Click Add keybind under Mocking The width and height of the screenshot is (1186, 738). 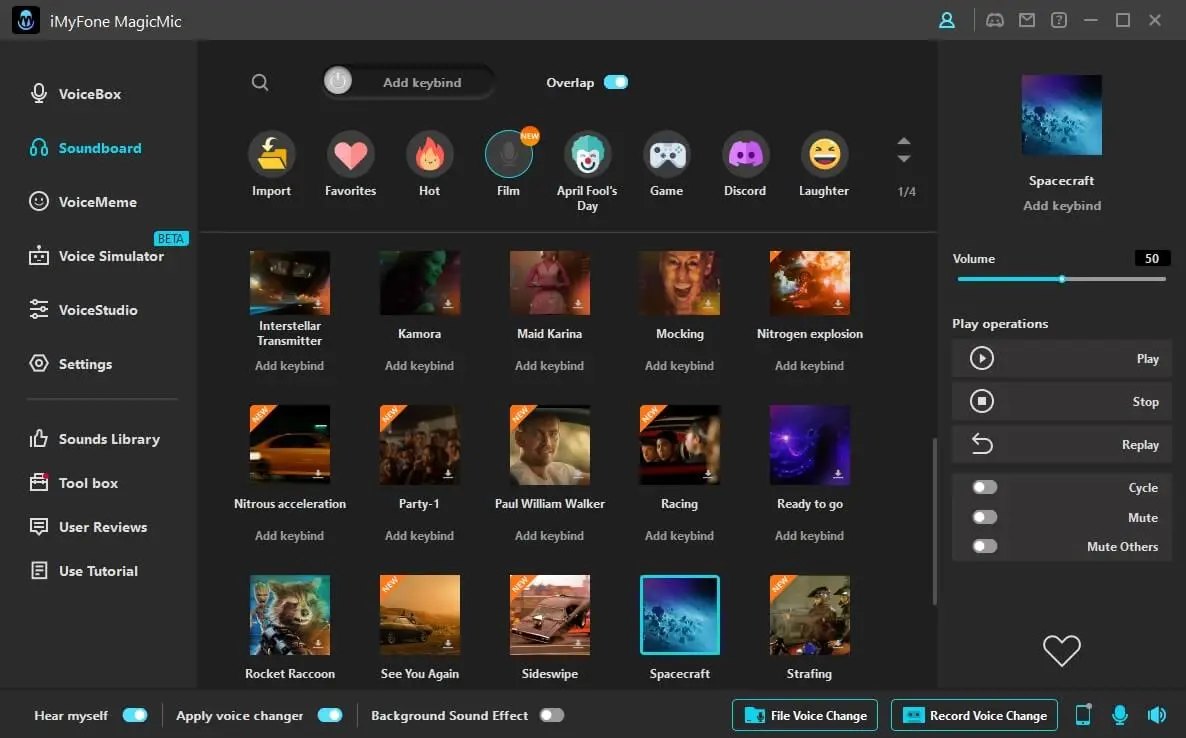679,366
